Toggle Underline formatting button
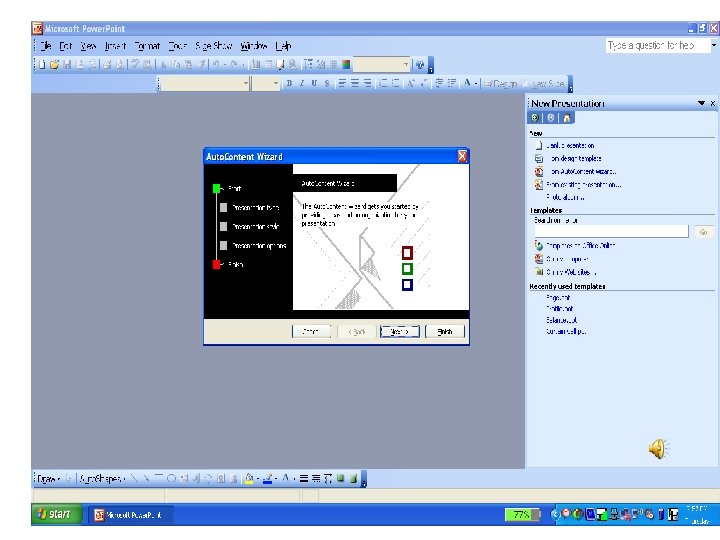This screenshot has width=720, height=540. tap(314, 83)
